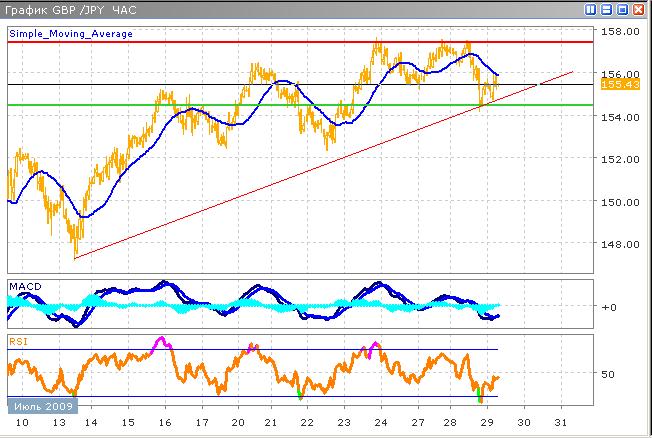
Task: Click the horizontal split button in title bar
Action: 608,10
